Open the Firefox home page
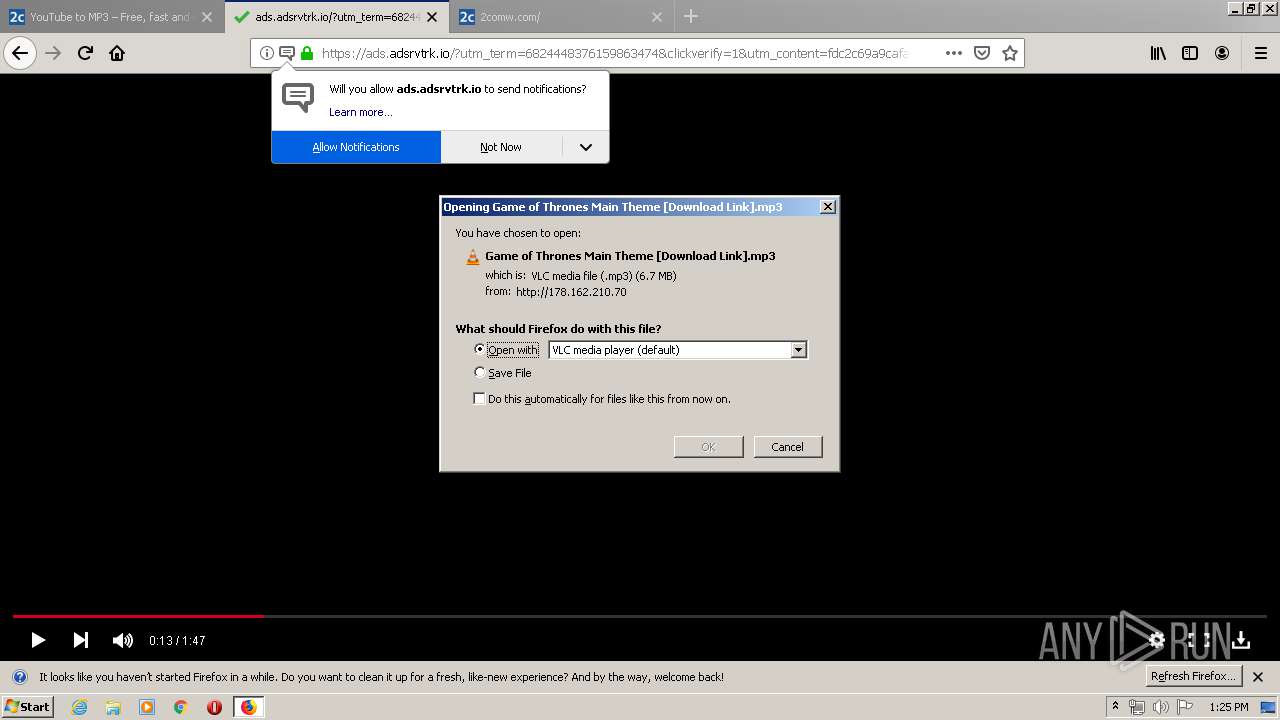The width and height of the screenshot is (1280, 720). (117, 53)
